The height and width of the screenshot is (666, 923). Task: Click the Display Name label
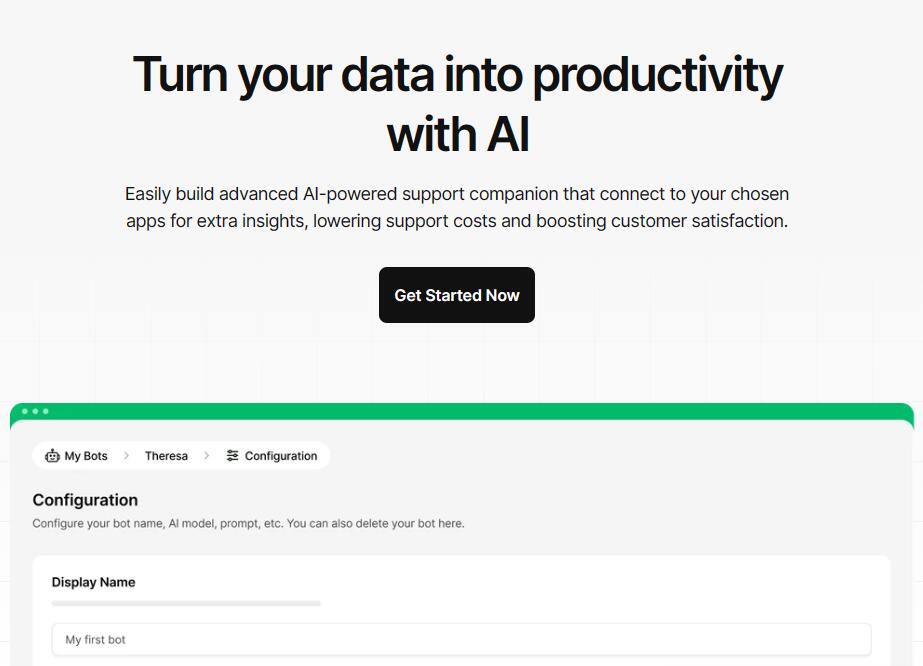coord(94,582)
